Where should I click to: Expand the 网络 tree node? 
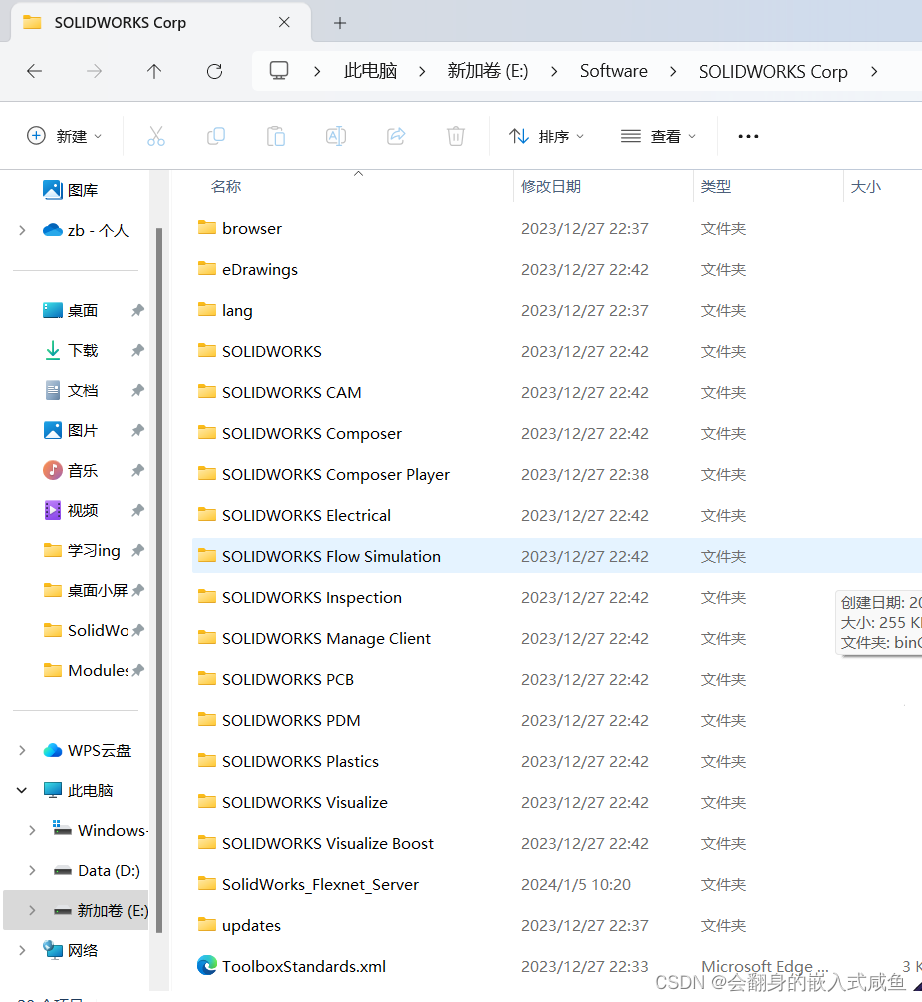[x=22, y=950]
